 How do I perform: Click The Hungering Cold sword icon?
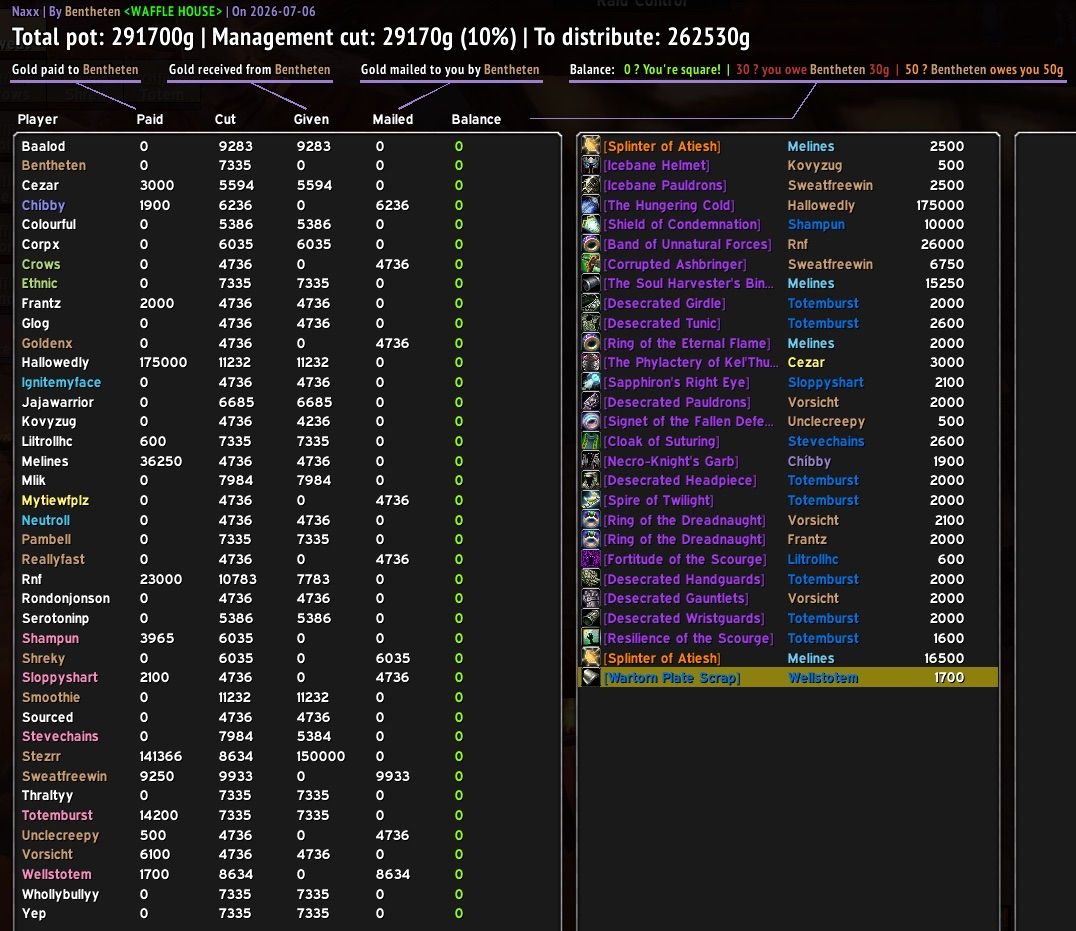(591, 205)
